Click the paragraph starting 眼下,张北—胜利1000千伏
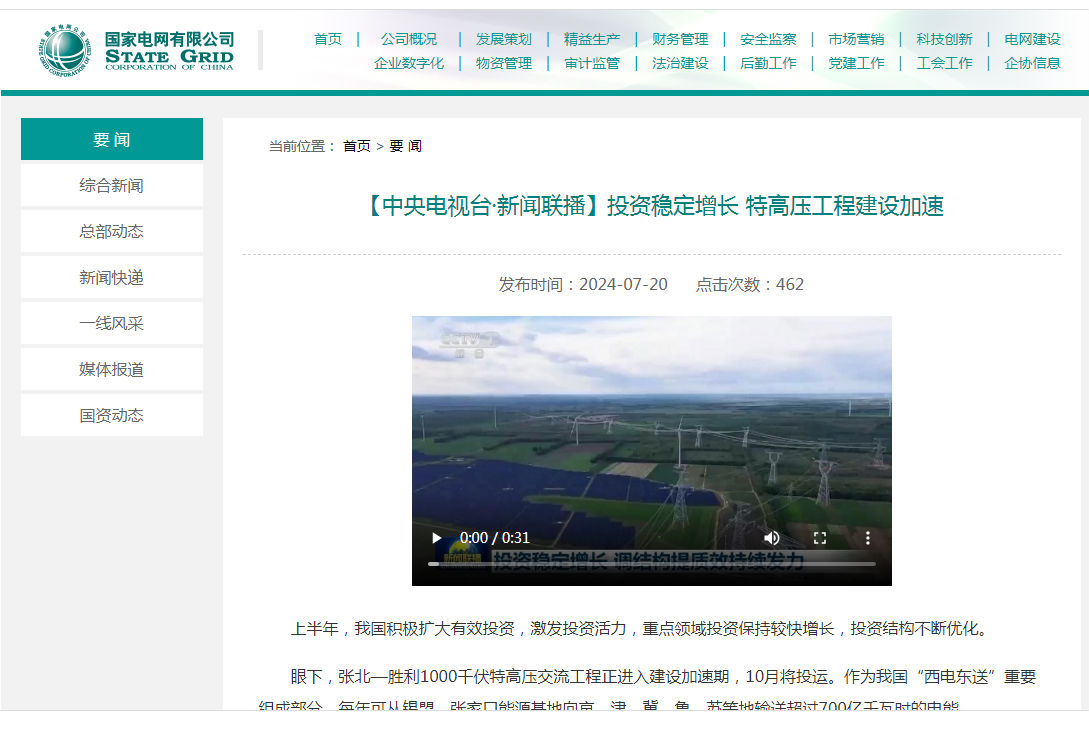The width and height of the screenshot is (1089, 736). point(647,691)
